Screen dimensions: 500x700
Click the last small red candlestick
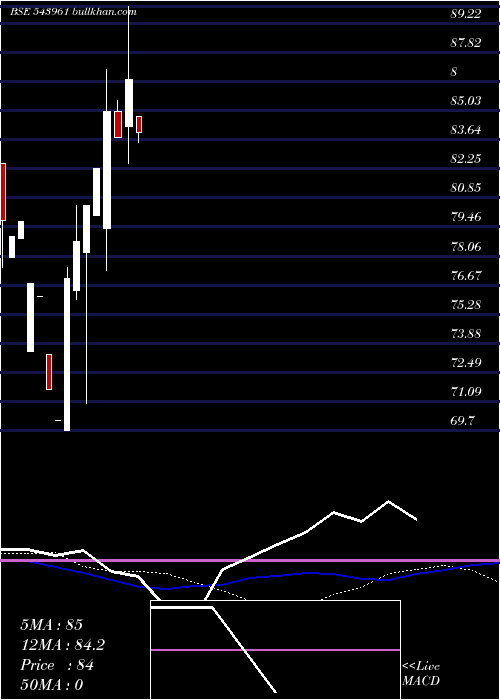[139, 125]
